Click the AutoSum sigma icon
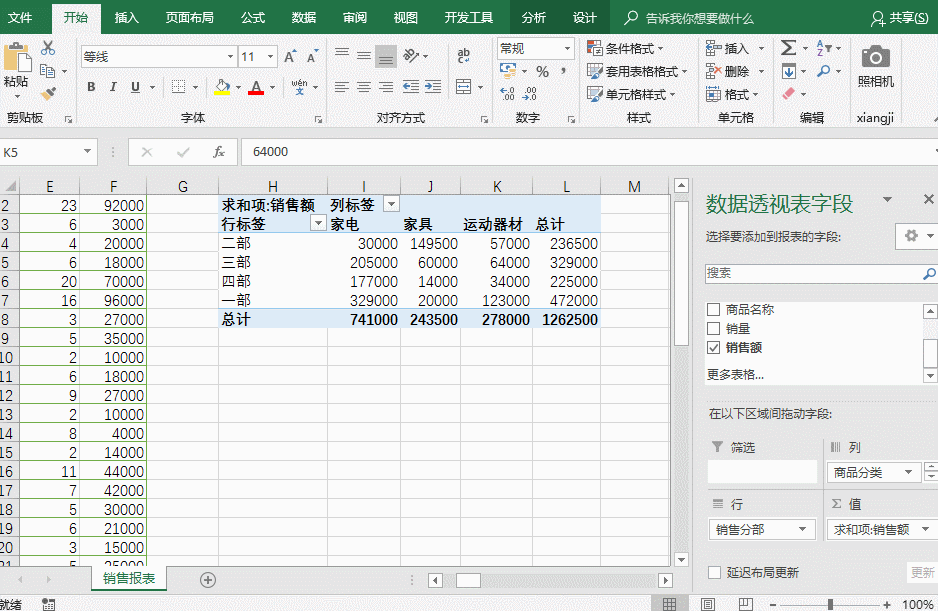Screen dimensions: 938x611 pos(788,48)
